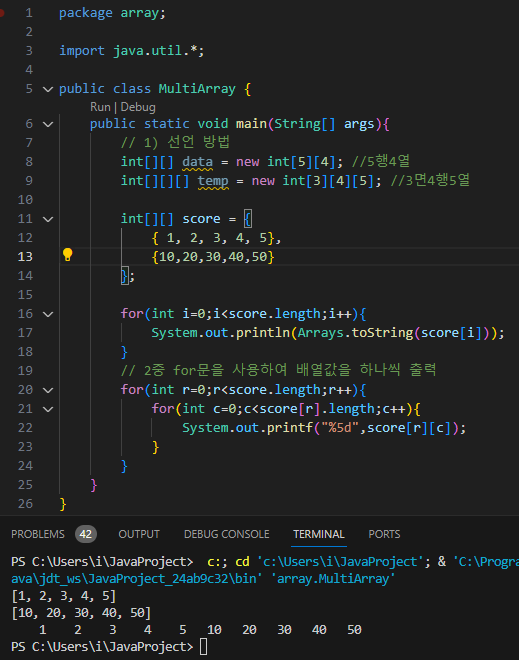519x660 pixels.
Task: Click terminal output '[10, 20, 30, 40, 50]'
Action: (x=81, y=613)
